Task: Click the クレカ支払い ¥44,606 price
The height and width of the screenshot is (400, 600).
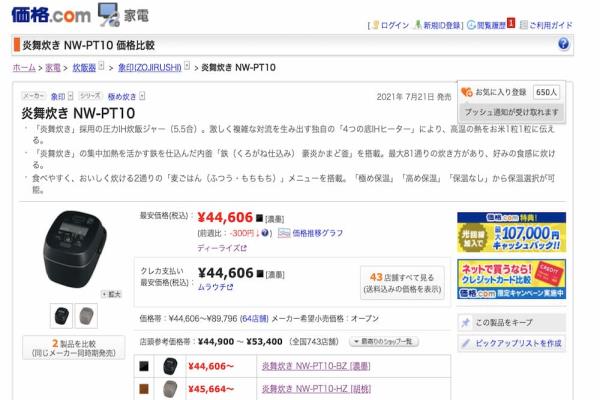Action: (x=225, y=273)
